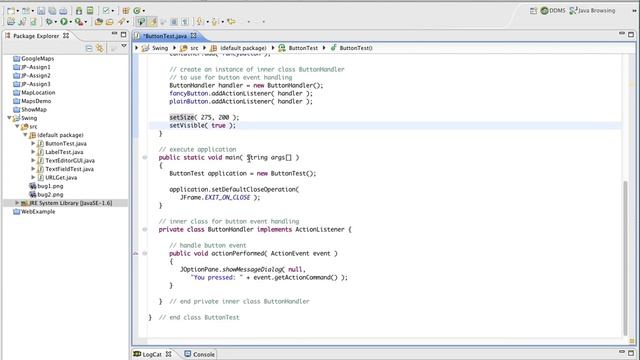Open the Android Virtual Device Manager icon
640x360 pixels.
click(x=90, y=11)
